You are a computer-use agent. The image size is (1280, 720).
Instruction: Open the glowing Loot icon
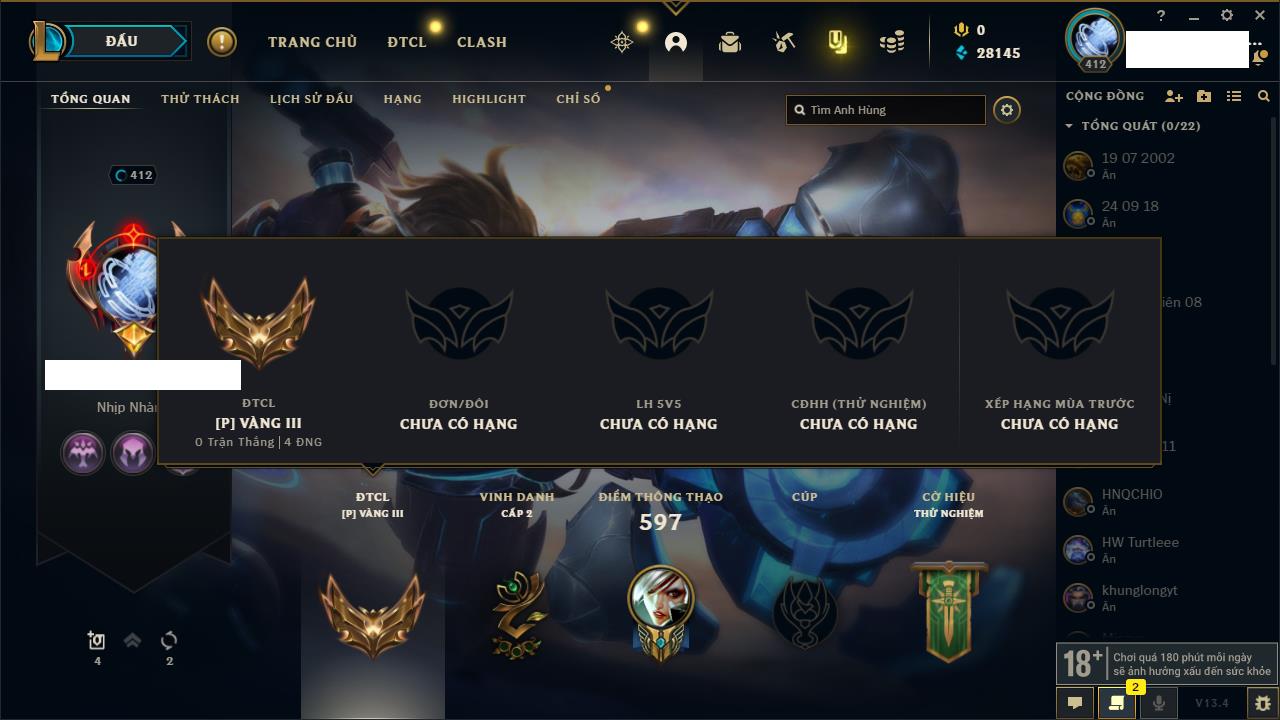click(x=838, y=42)
